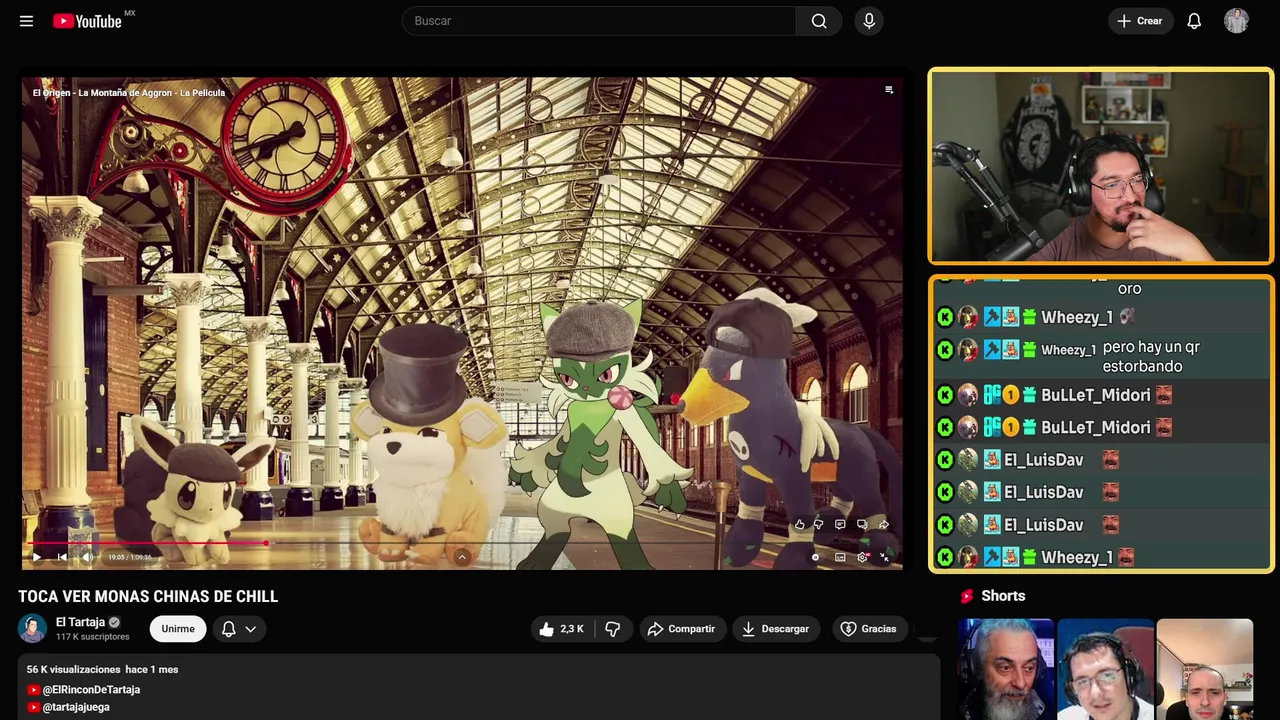
Task: Open the first Shorts thumbnail with bearded man
Action: (1006, 669)
